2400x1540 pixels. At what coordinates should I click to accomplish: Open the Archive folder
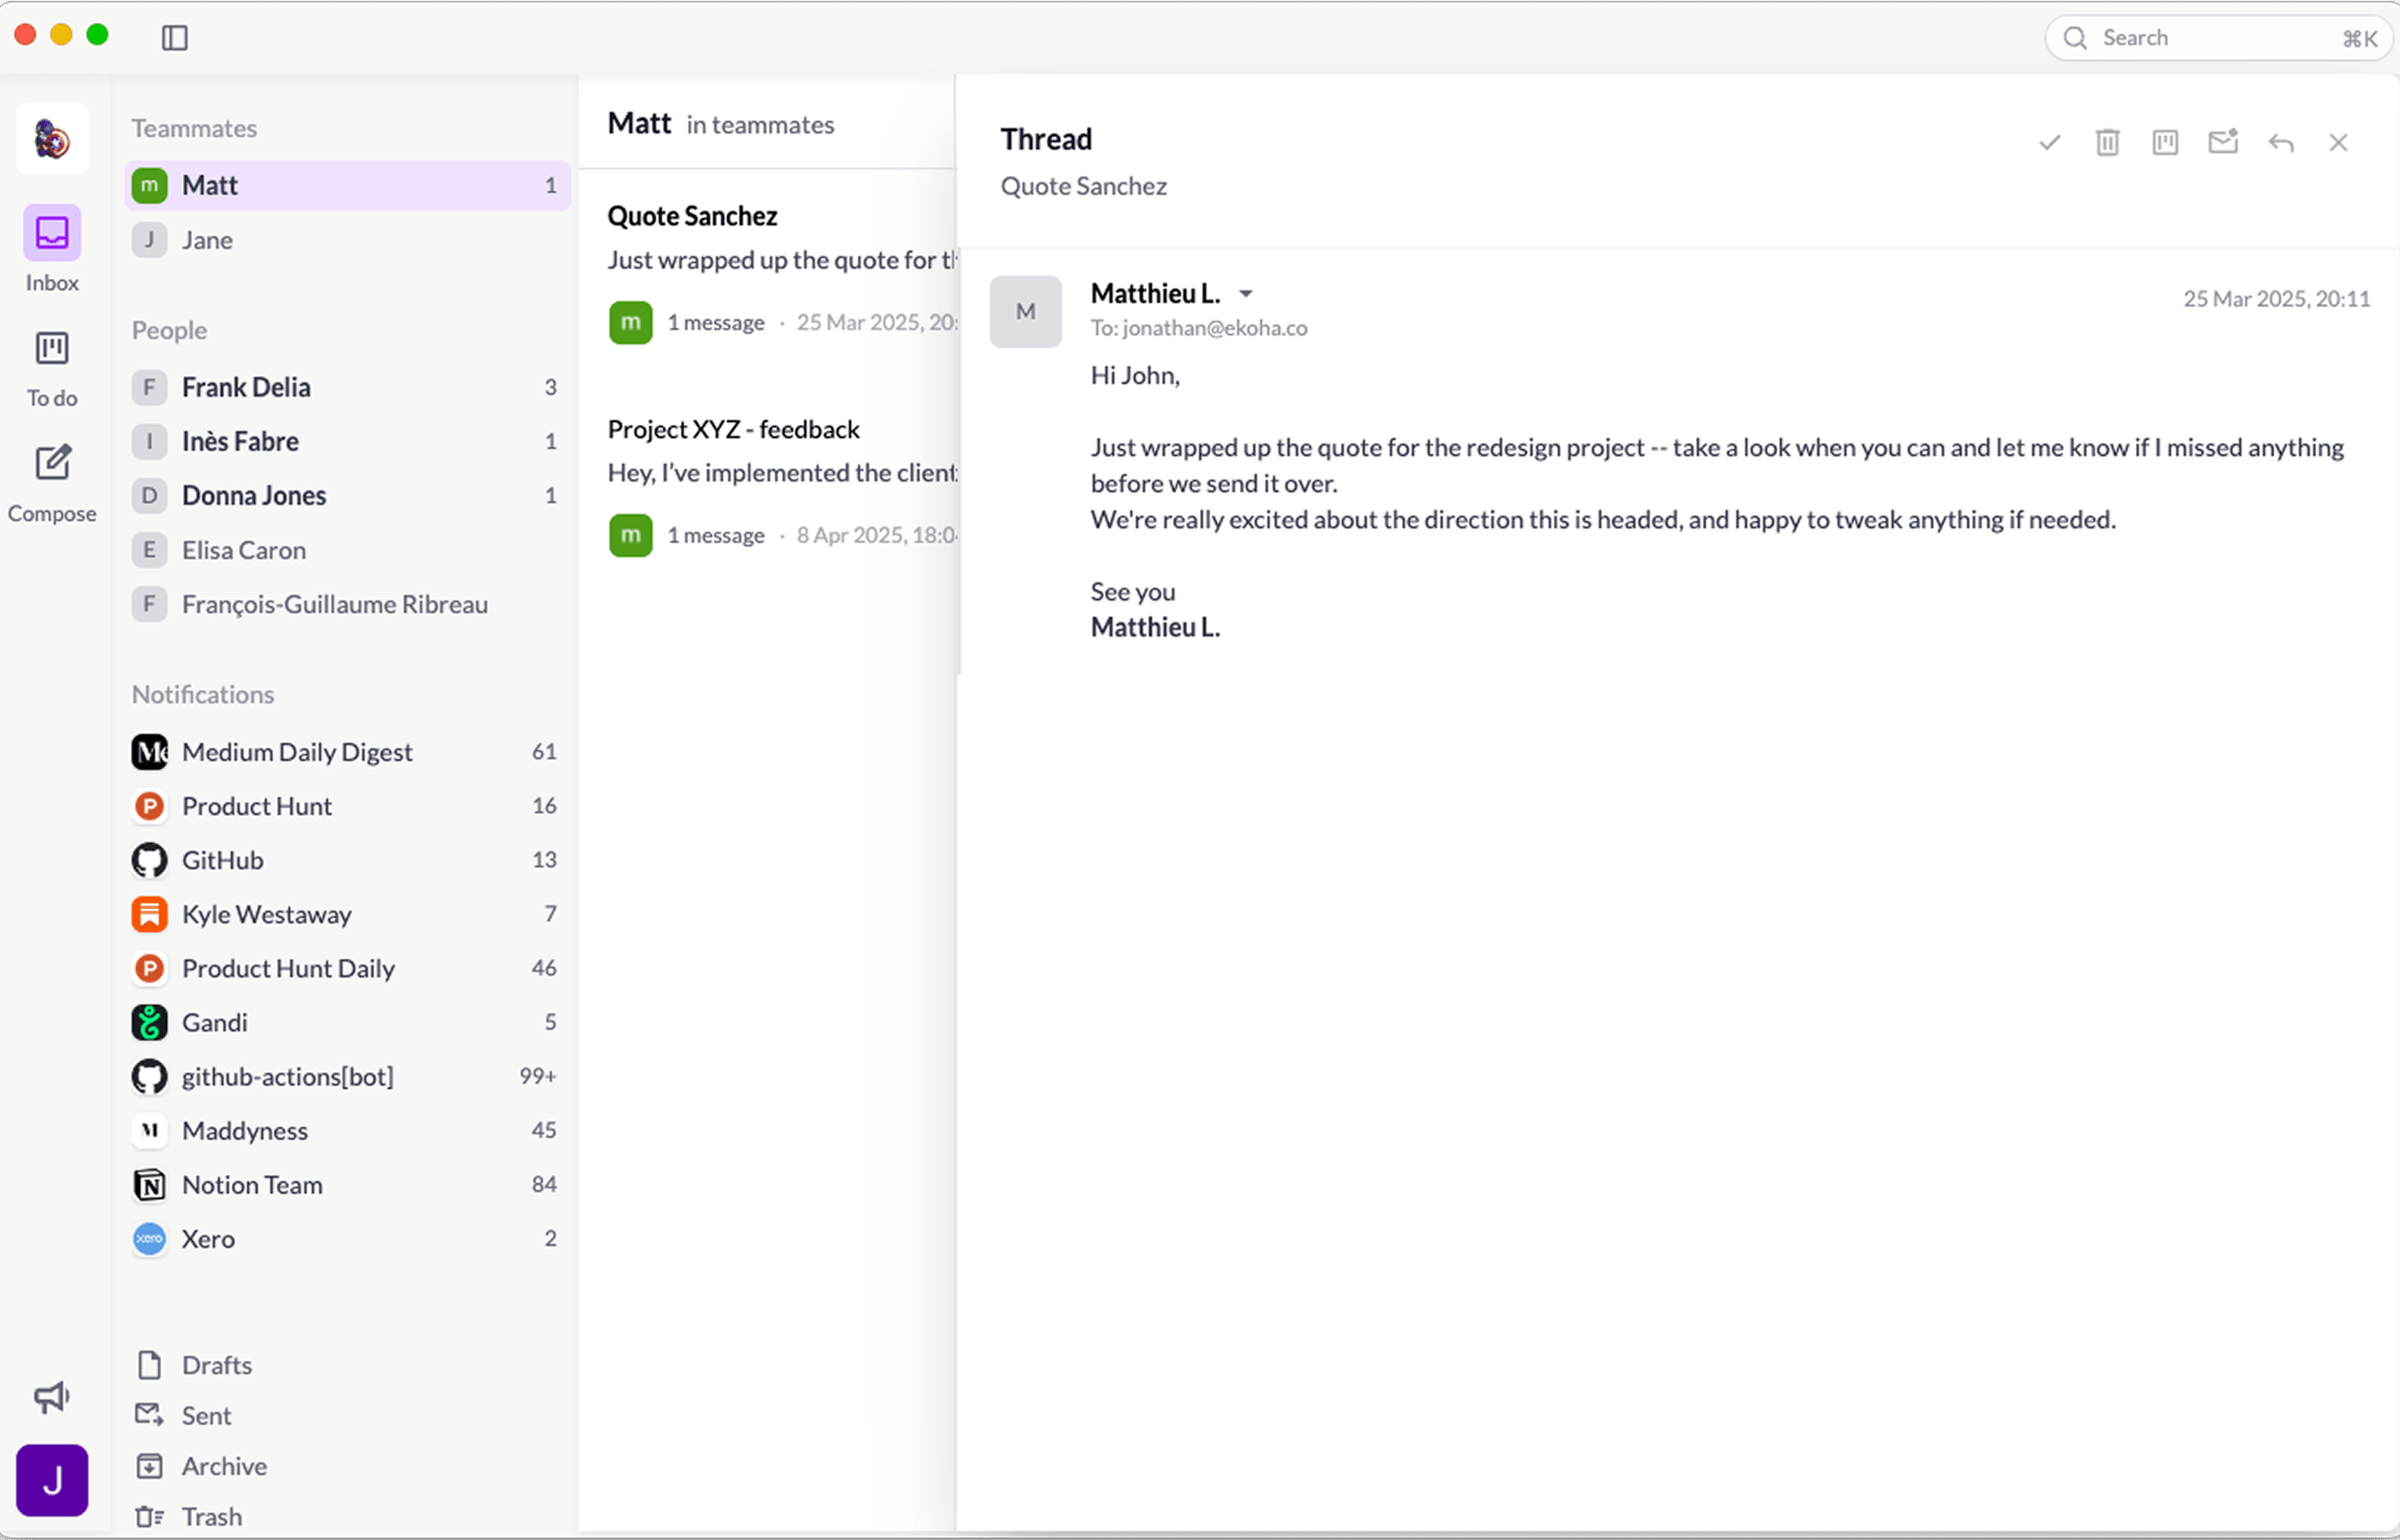(224, 1466)
